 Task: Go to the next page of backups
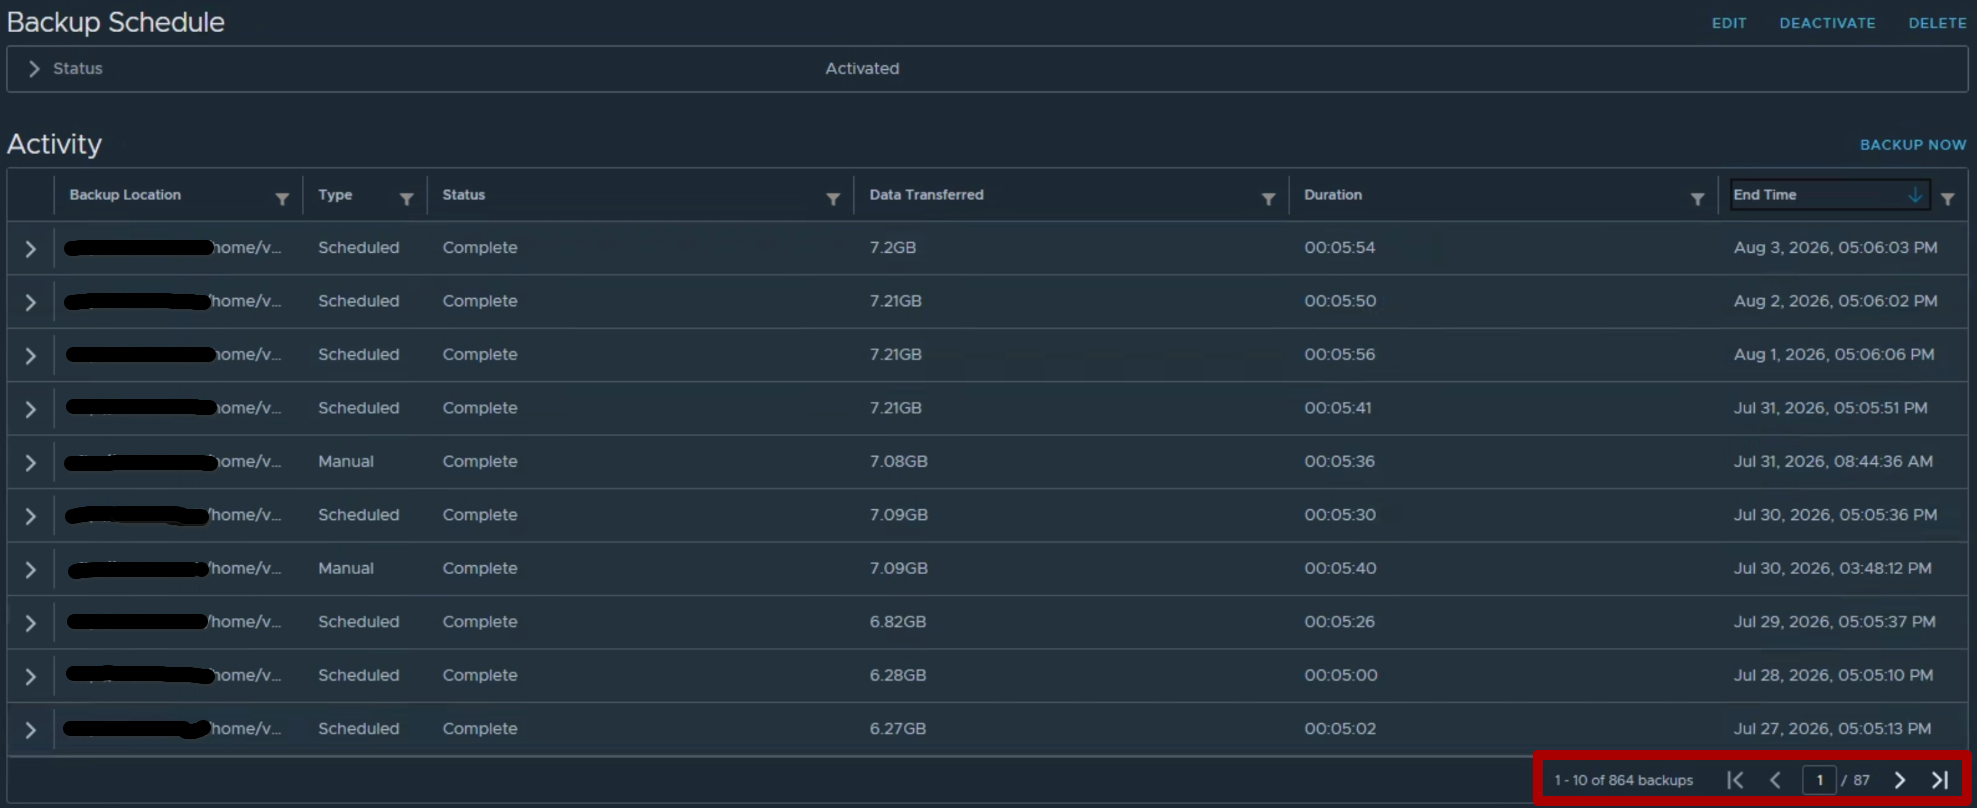point(1899,780)
